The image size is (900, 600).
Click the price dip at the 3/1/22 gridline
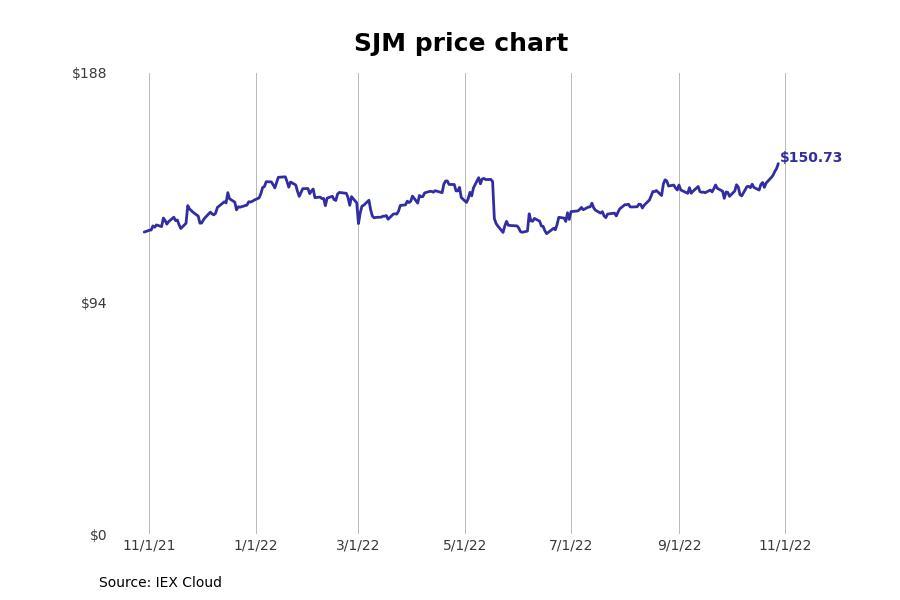pyautogui.click(x=359, y=223)
